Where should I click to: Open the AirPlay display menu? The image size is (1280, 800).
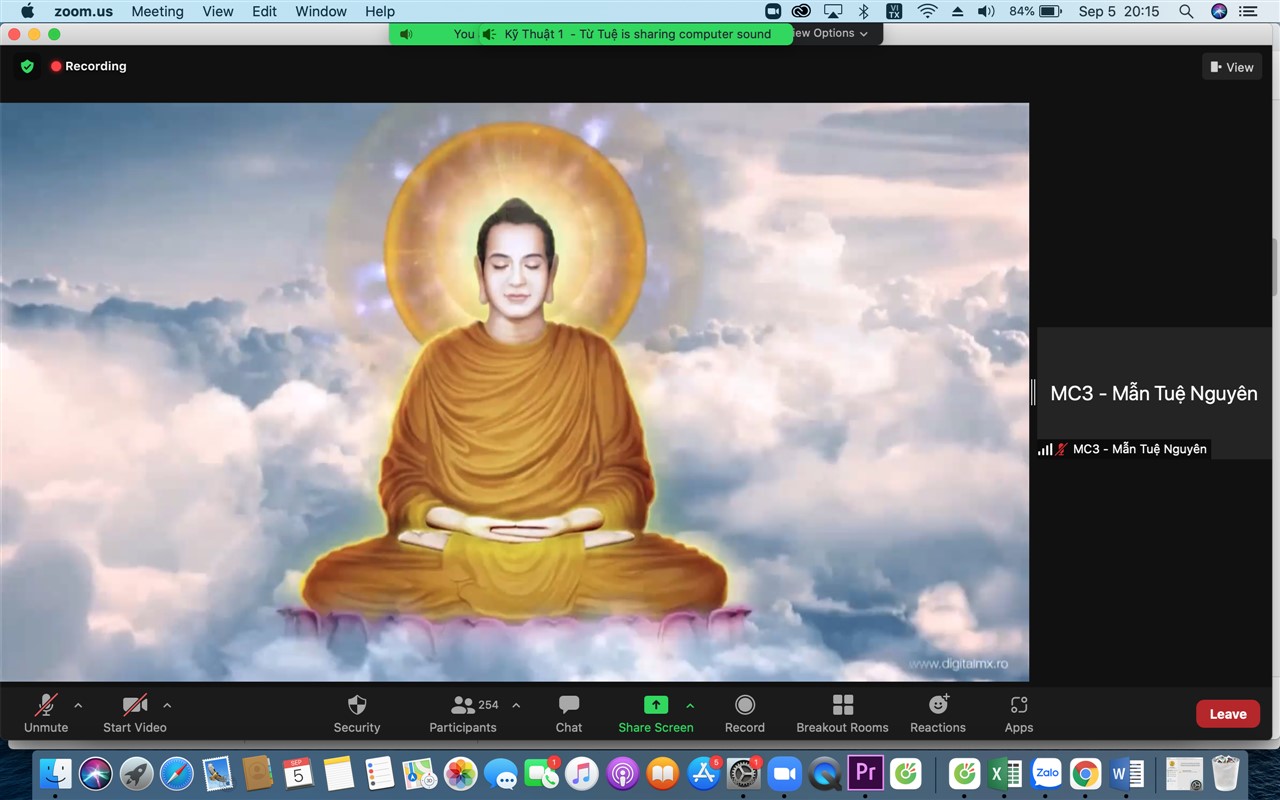[833, 11]
